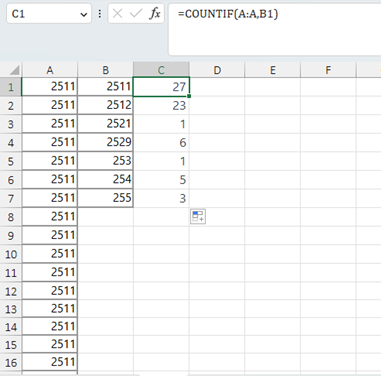Click cell B5 showing 253
The image size is (381, 376).
click(x=105, y=161)
